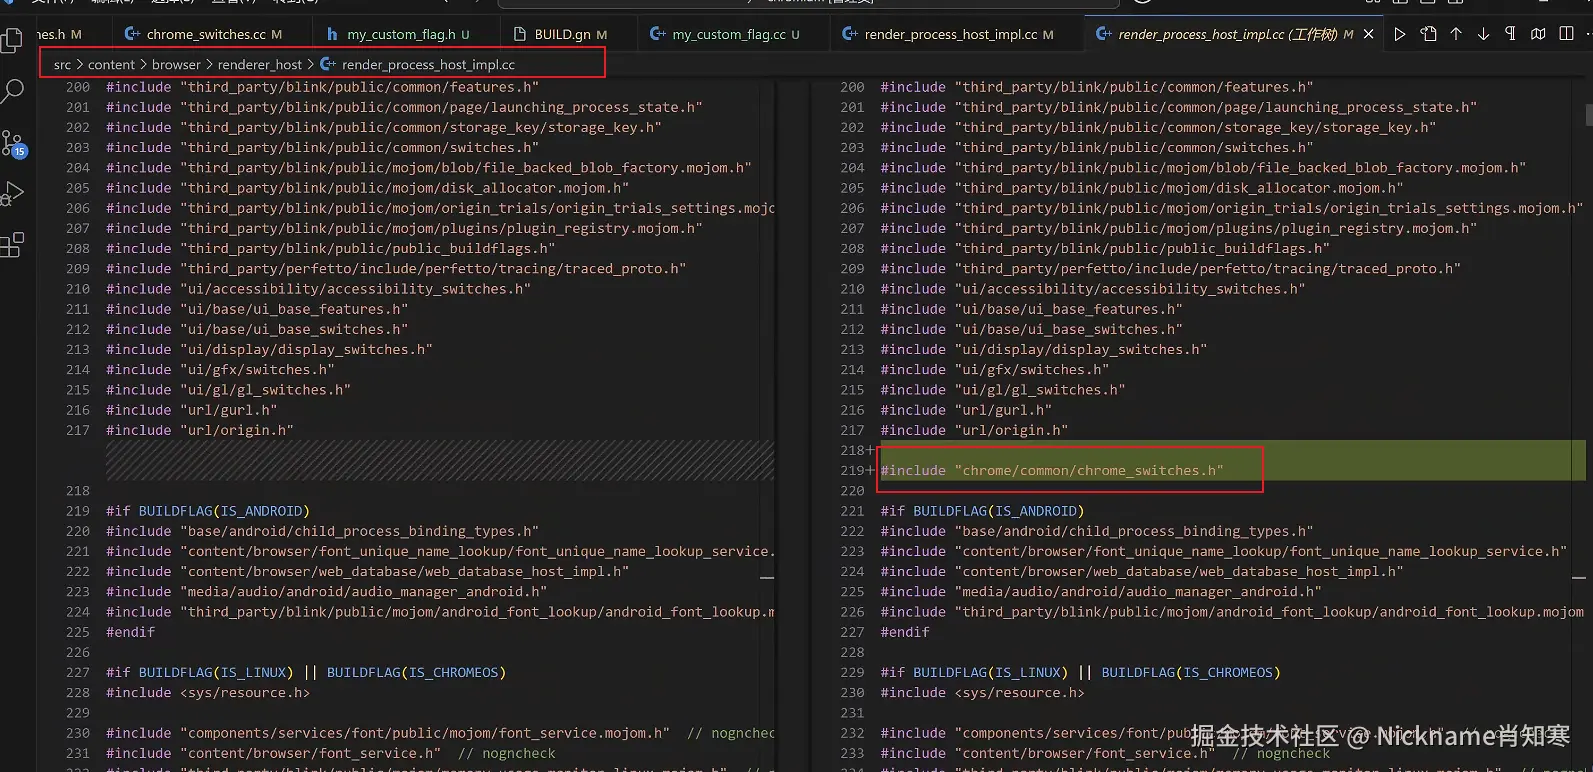Click 'ui/display/display_switches.h' include in left pane
This screenshot has height=772, width=1593.
(269, 349)
